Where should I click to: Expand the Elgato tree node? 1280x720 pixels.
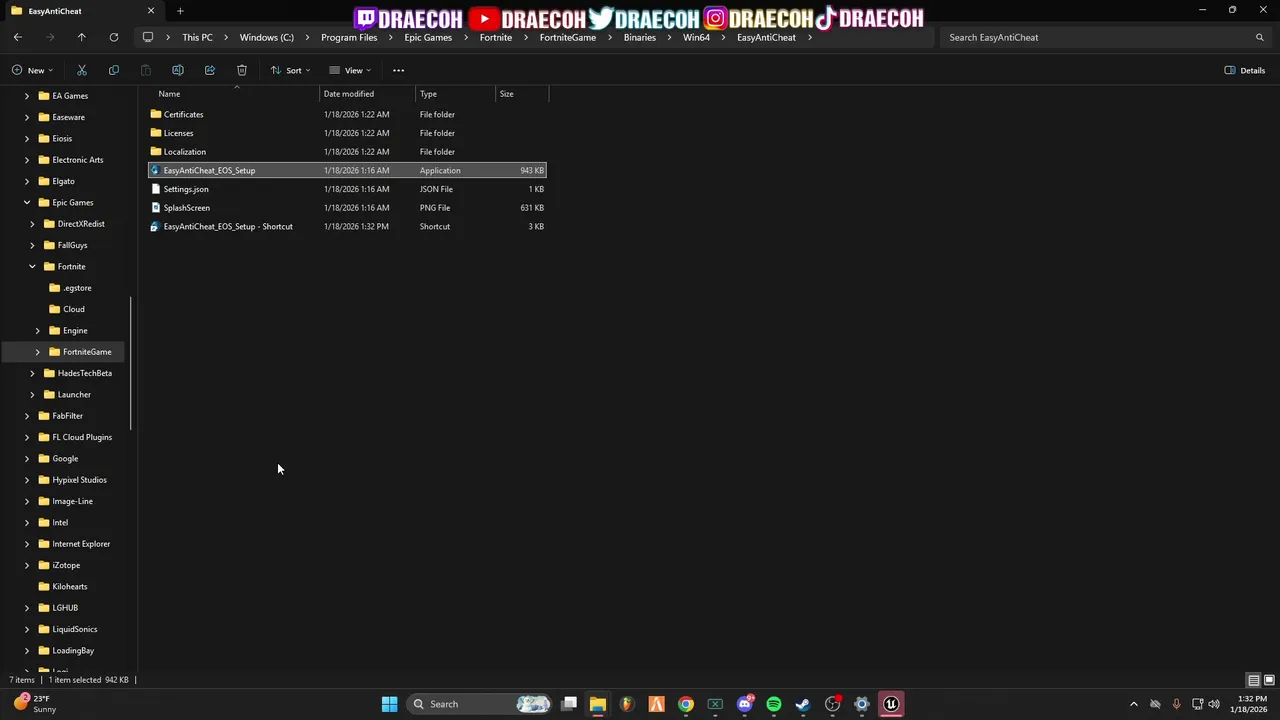tap(27, 181)
